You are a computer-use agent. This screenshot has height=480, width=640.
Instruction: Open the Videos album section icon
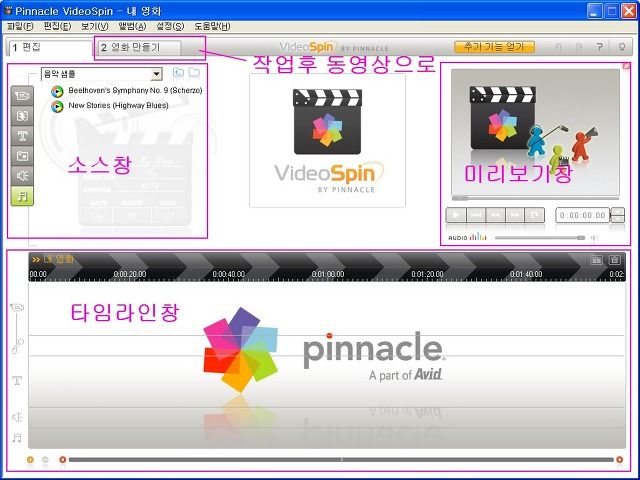22,96
